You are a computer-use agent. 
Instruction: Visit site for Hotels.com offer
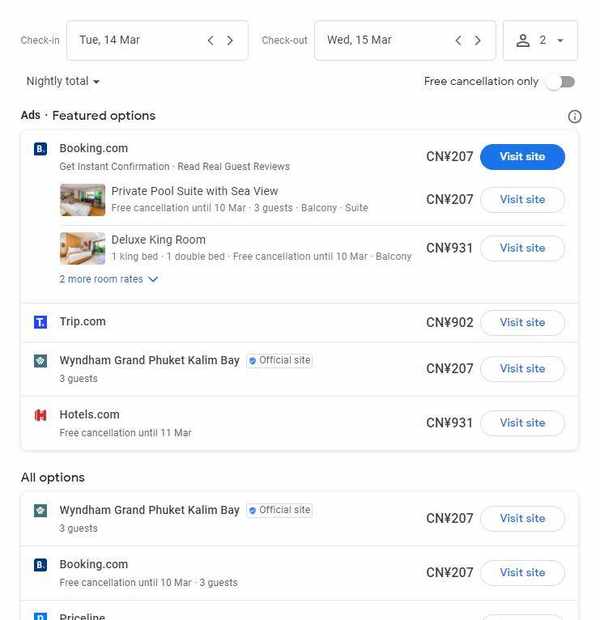click(x=522, y=423)
